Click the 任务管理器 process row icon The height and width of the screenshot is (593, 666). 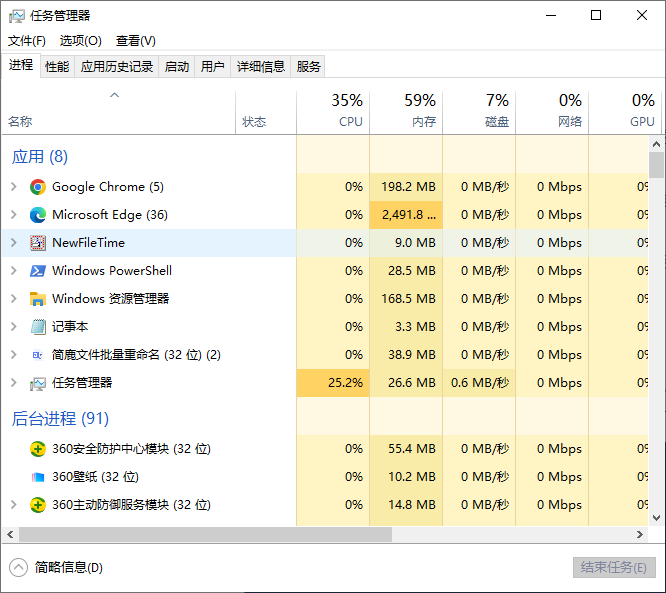coord(38,384)
